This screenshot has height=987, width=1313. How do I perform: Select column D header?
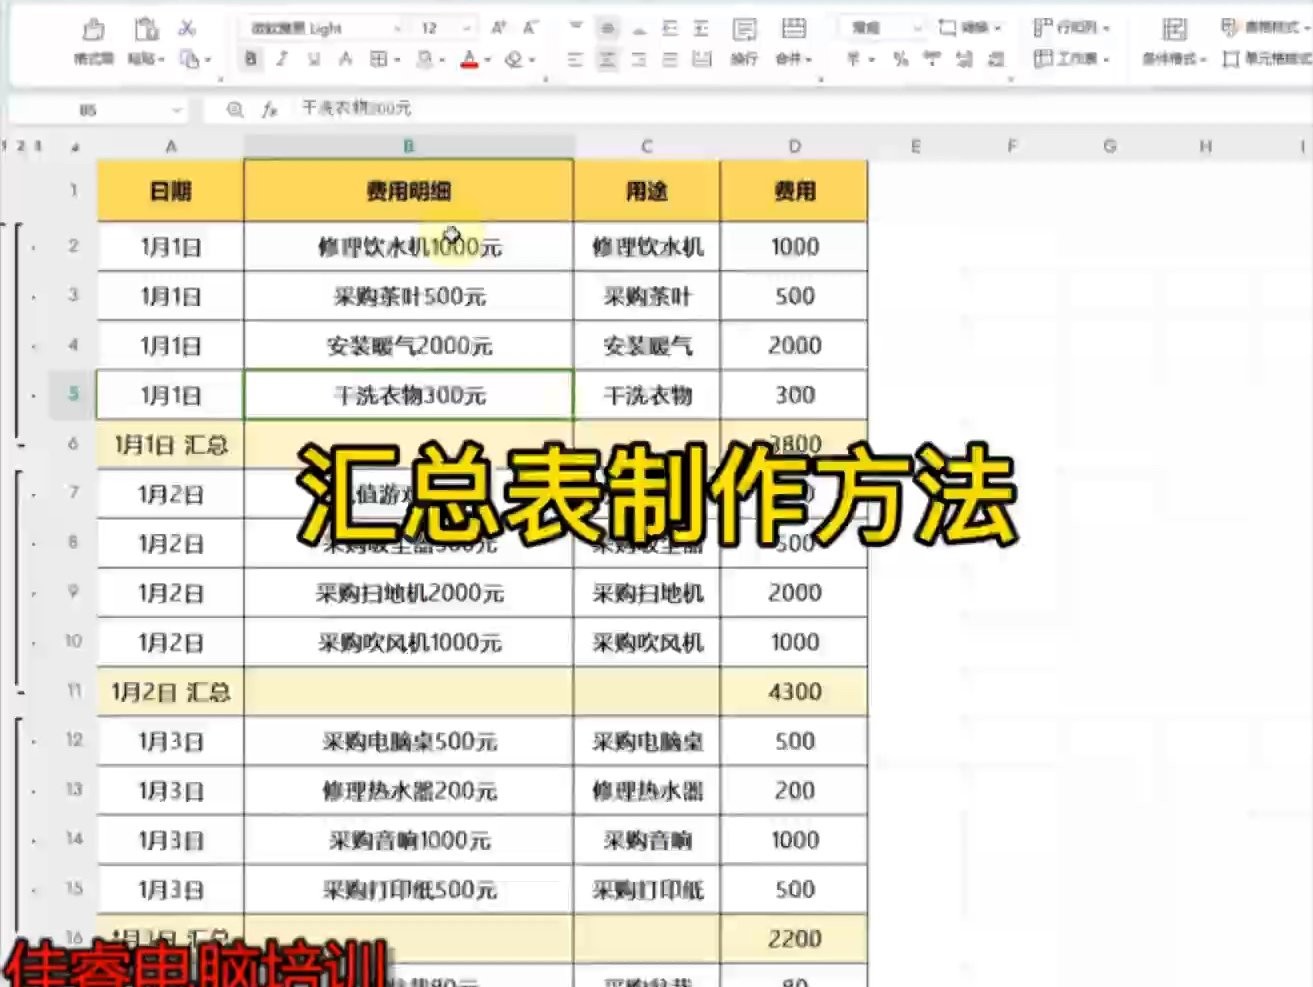point(794,146)
